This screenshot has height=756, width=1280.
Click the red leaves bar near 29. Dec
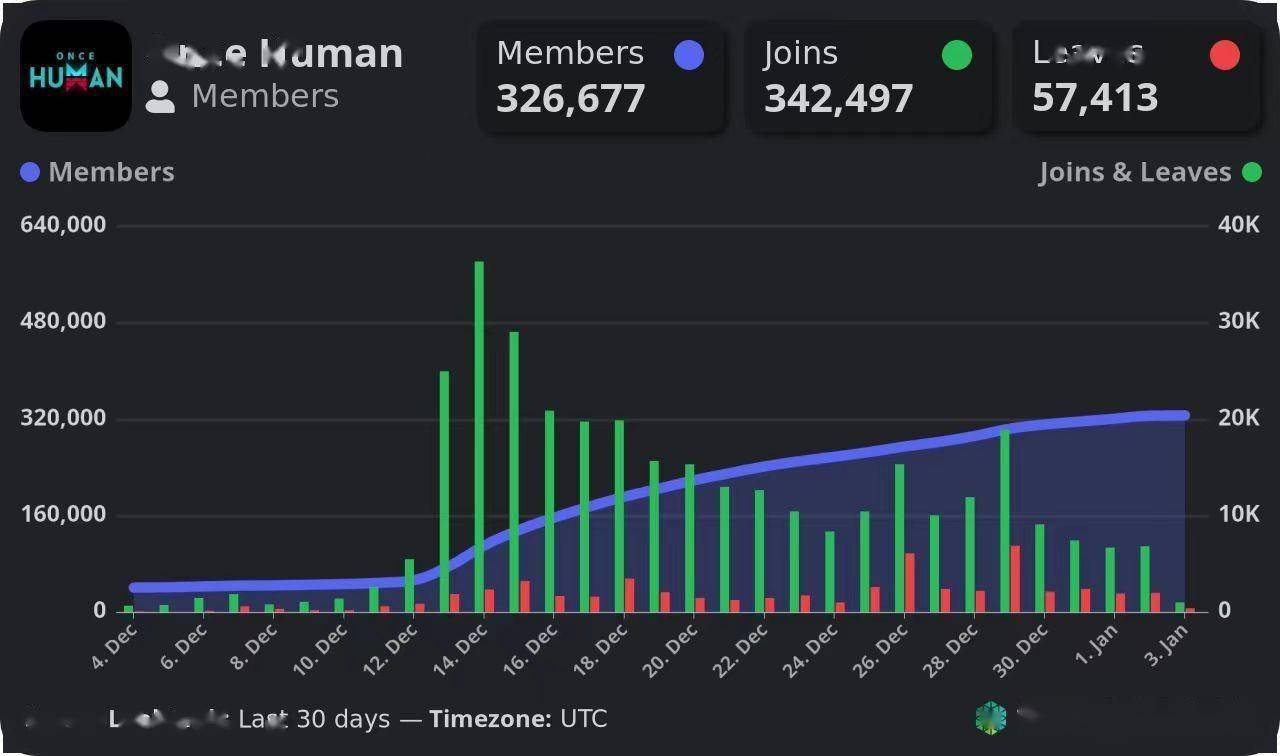[x=1015, y=577]
